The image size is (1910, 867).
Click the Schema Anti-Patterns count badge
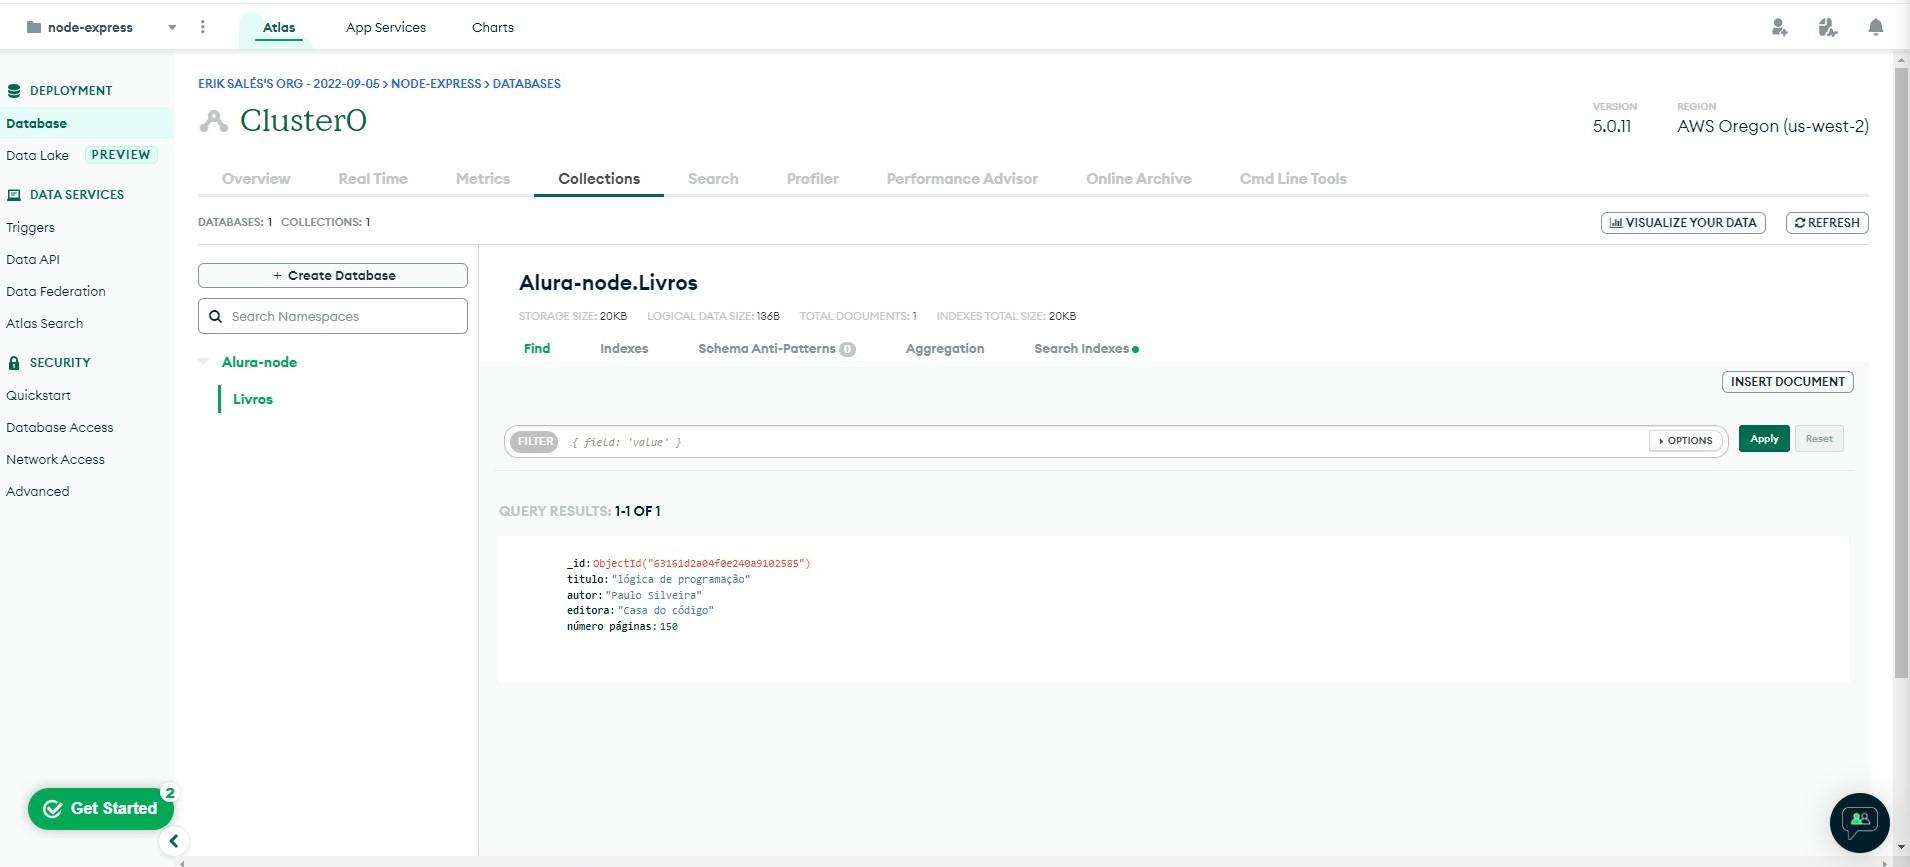click(847, 349)
